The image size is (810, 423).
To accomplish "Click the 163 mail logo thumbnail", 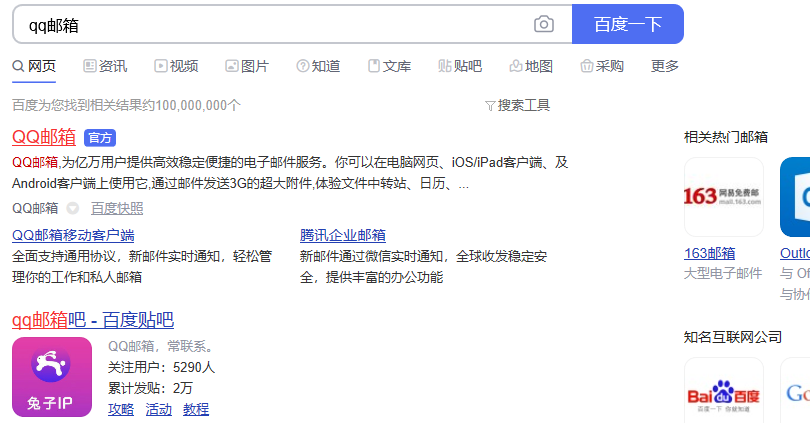I will pos(724,197).
